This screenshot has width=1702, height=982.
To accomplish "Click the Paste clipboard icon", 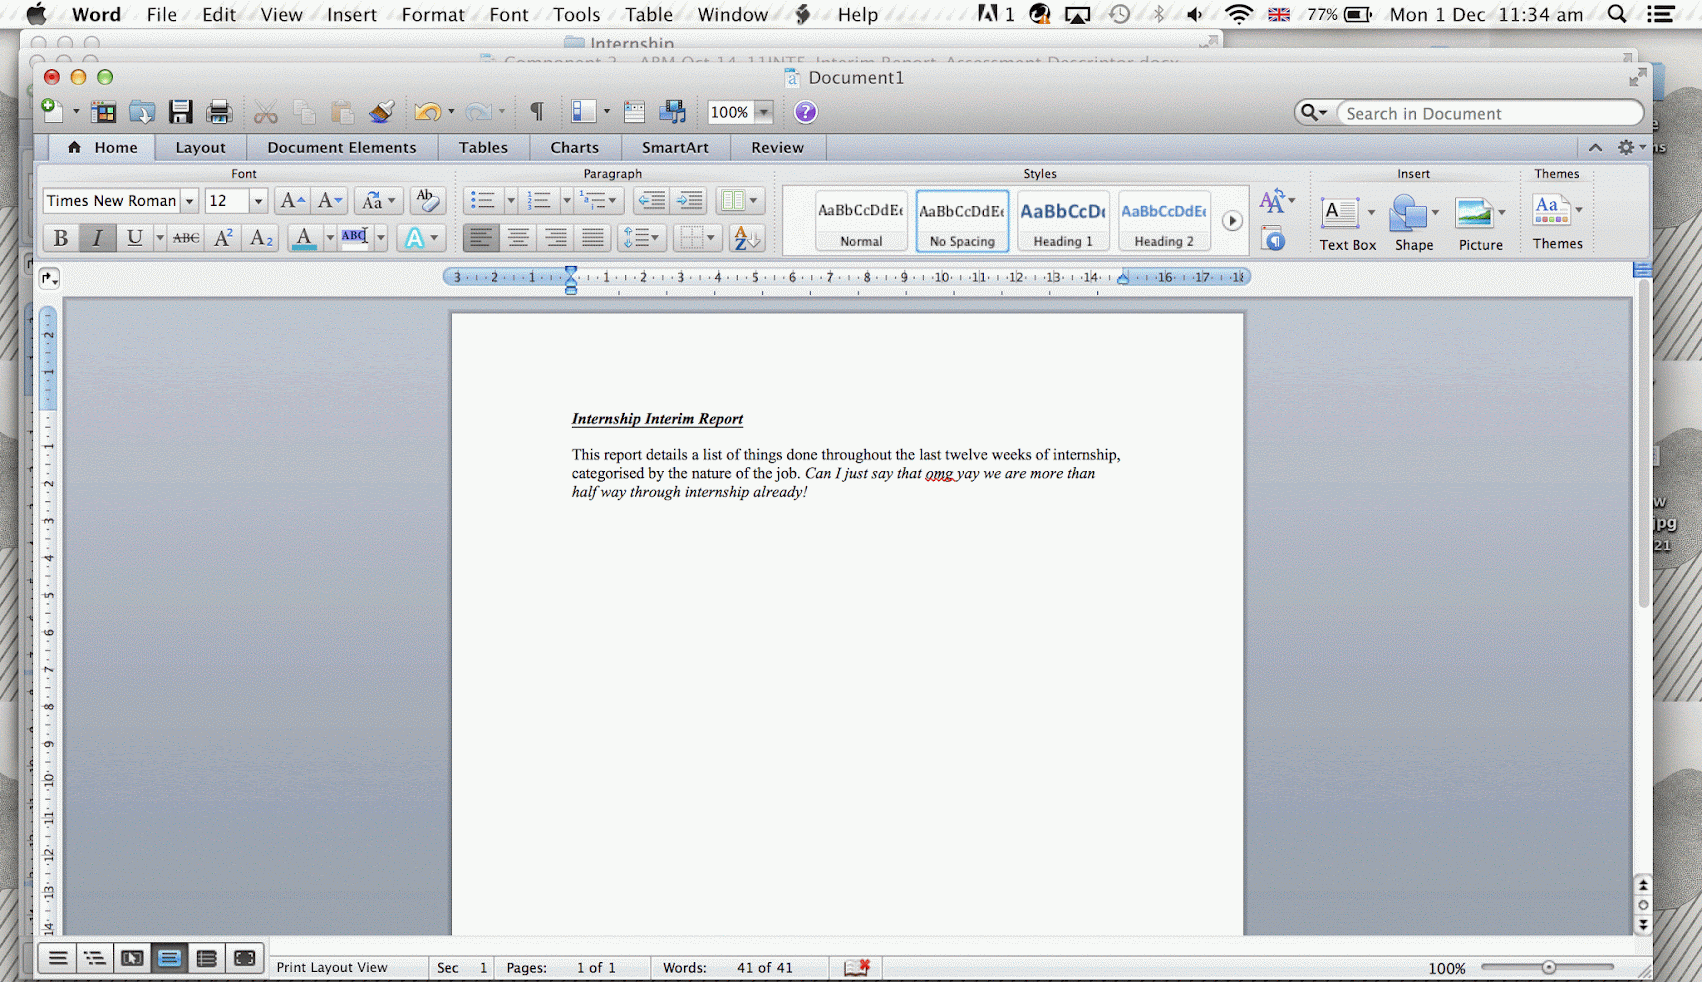I will pyautogui.click(x=342, y=112).
